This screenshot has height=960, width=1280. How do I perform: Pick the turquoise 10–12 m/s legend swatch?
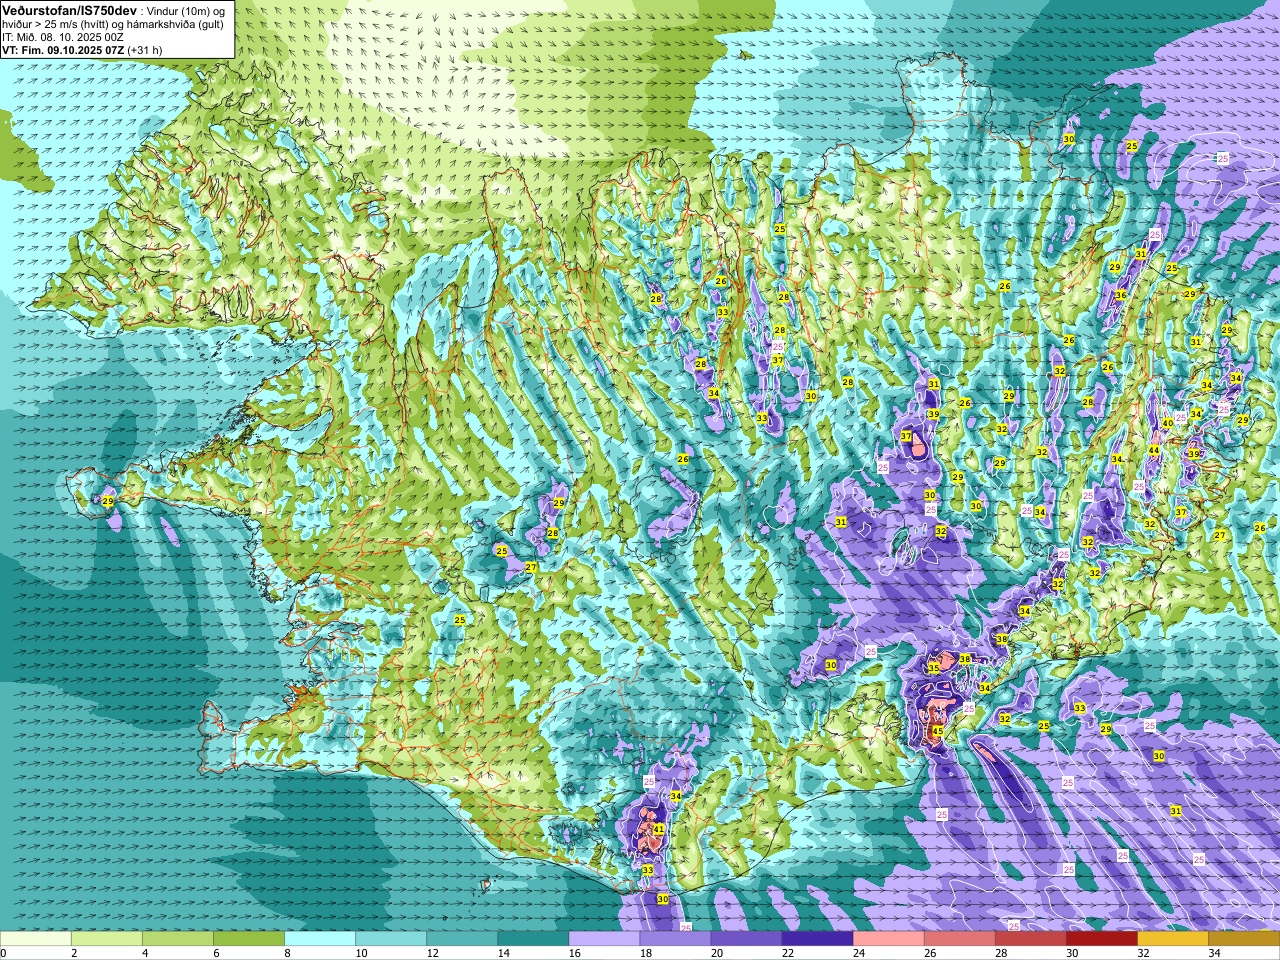coord(391,939)
